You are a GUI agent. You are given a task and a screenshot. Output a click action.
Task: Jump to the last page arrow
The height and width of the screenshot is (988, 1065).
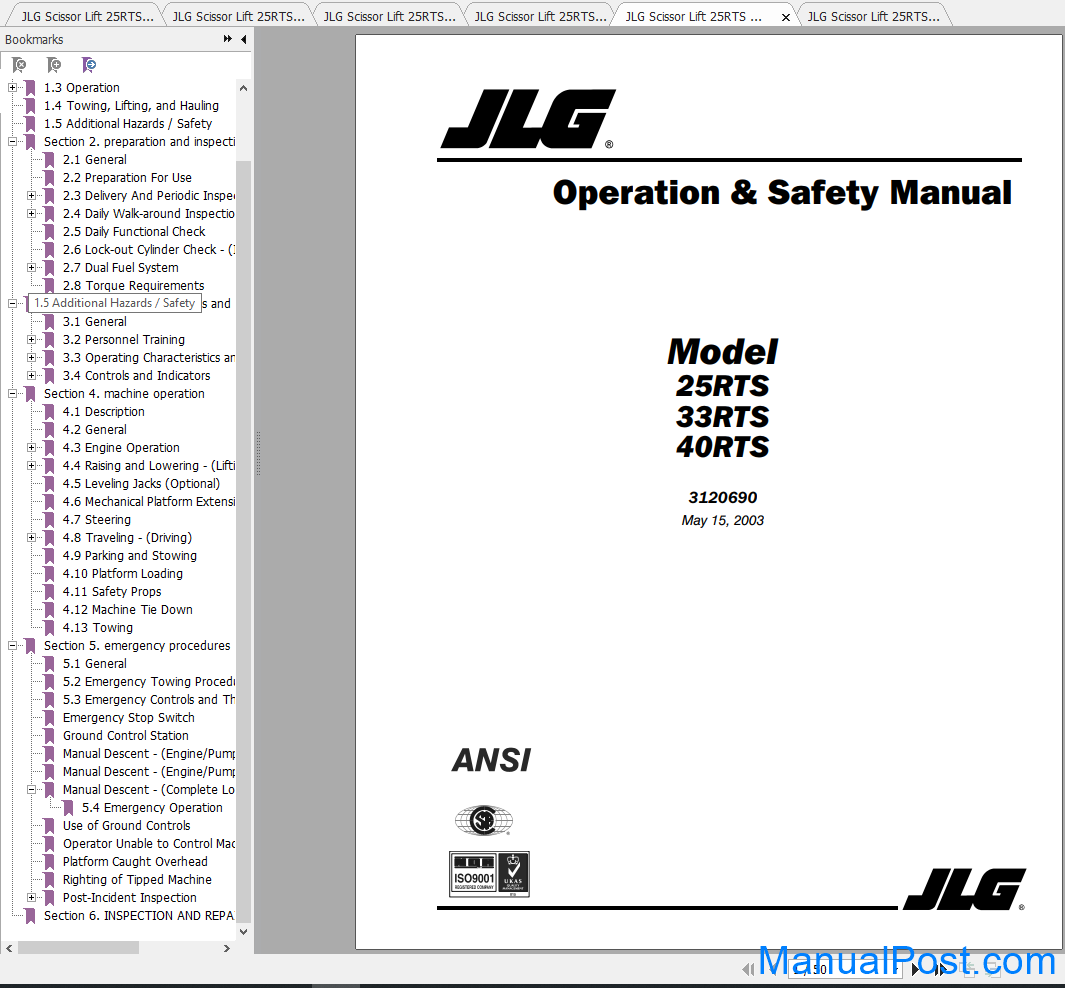click(x=940, y=969)
